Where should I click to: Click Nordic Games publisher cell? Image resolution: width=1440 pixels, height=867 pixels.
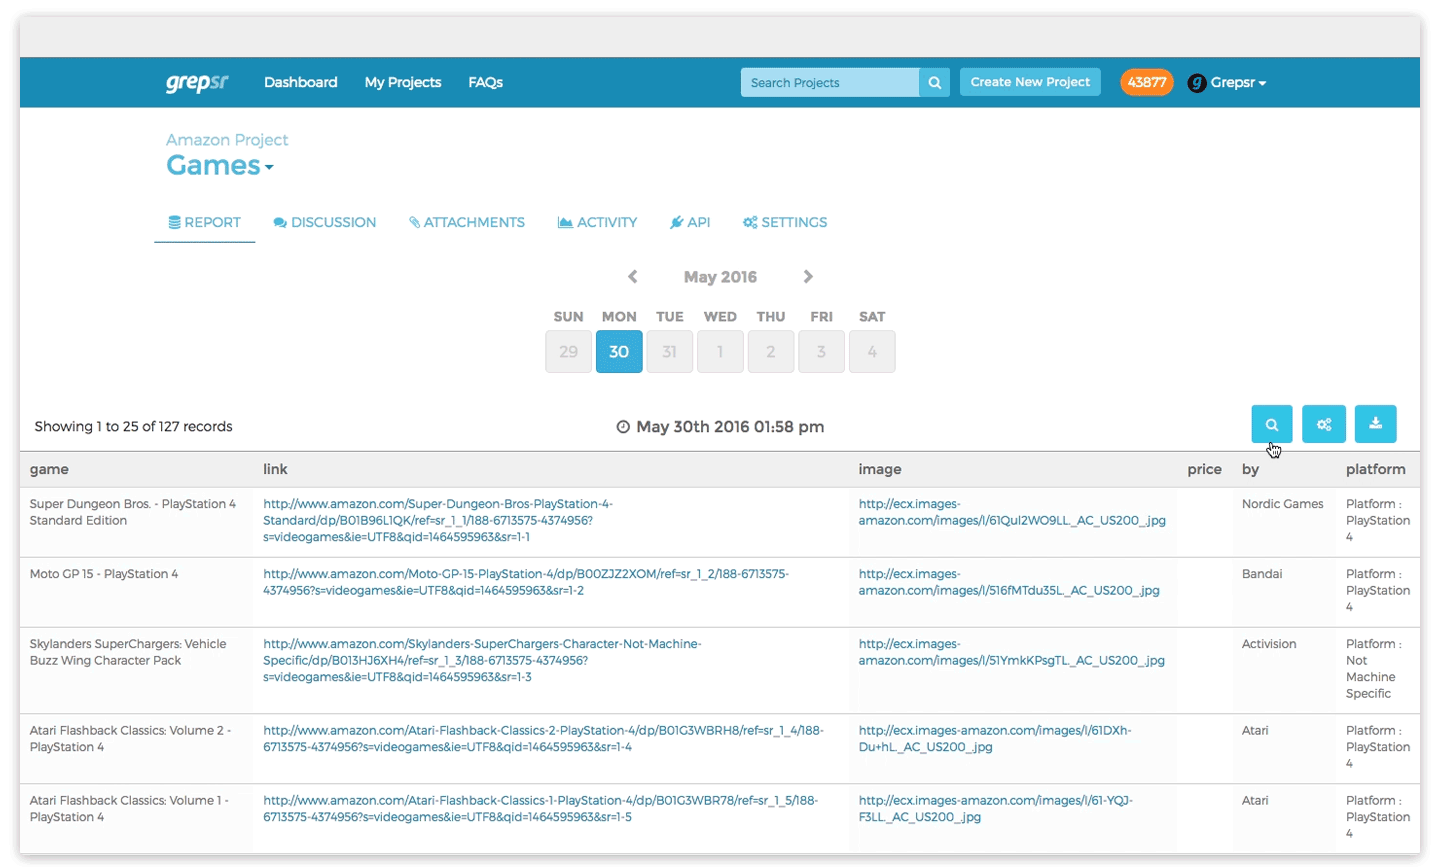click(x=1282, y=504)
